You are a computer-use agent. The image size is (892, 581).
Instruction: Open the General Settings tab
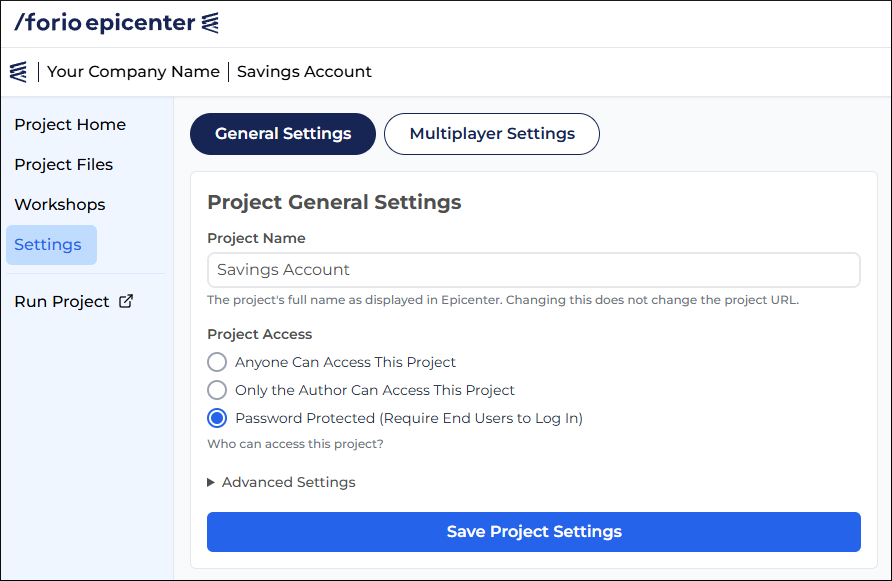tap(283, 134)
